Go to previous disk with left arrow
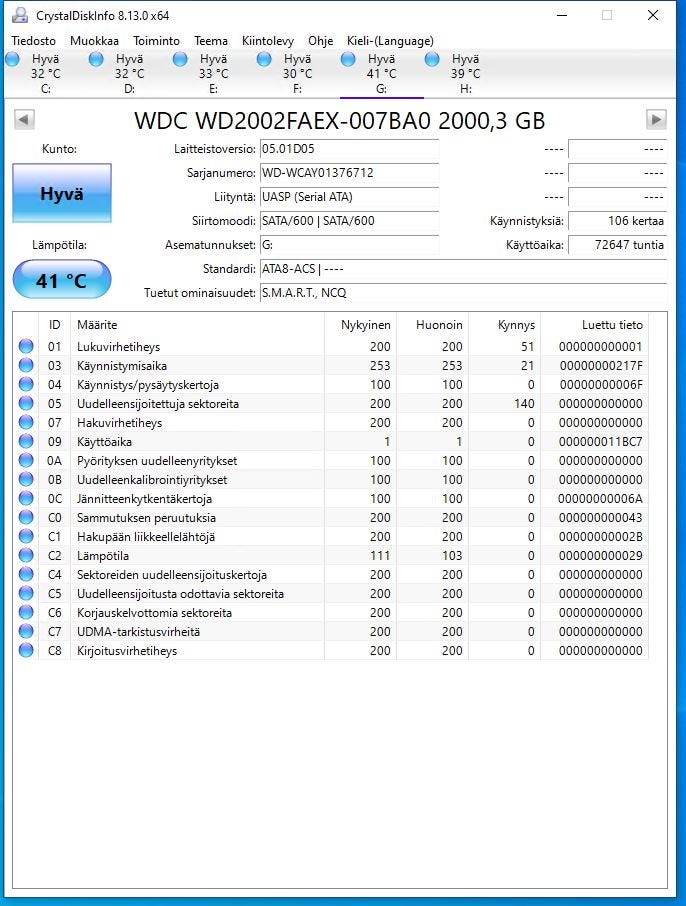 click(x=24, y=120)
